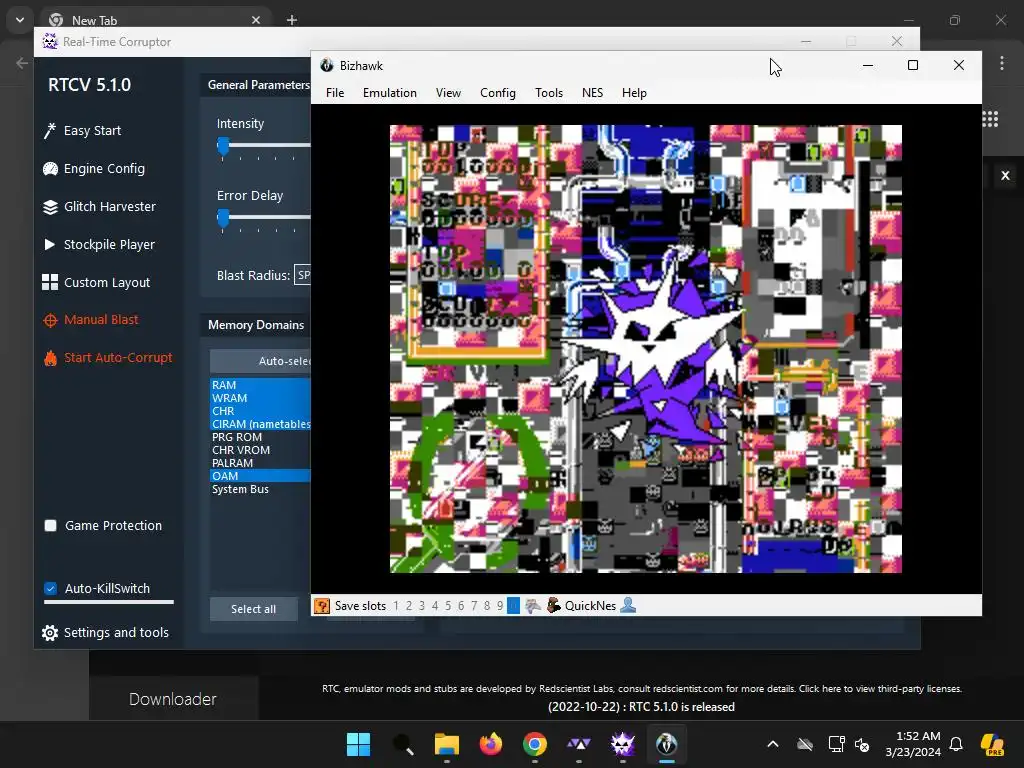Close the New Tab browser tab
Screen dimensions: 1024x768
(x=256, y=20)
